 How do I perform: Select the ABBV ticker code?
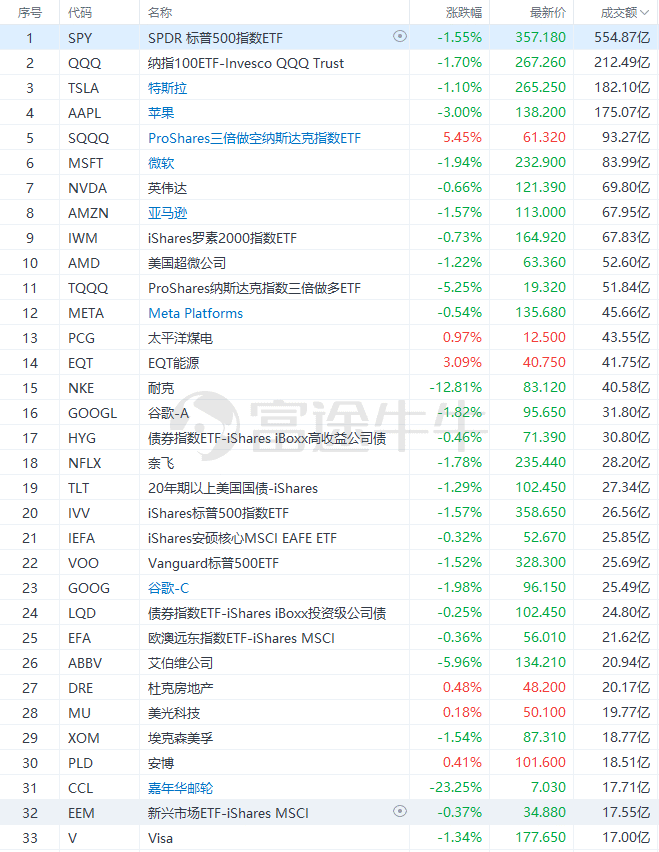85,663
